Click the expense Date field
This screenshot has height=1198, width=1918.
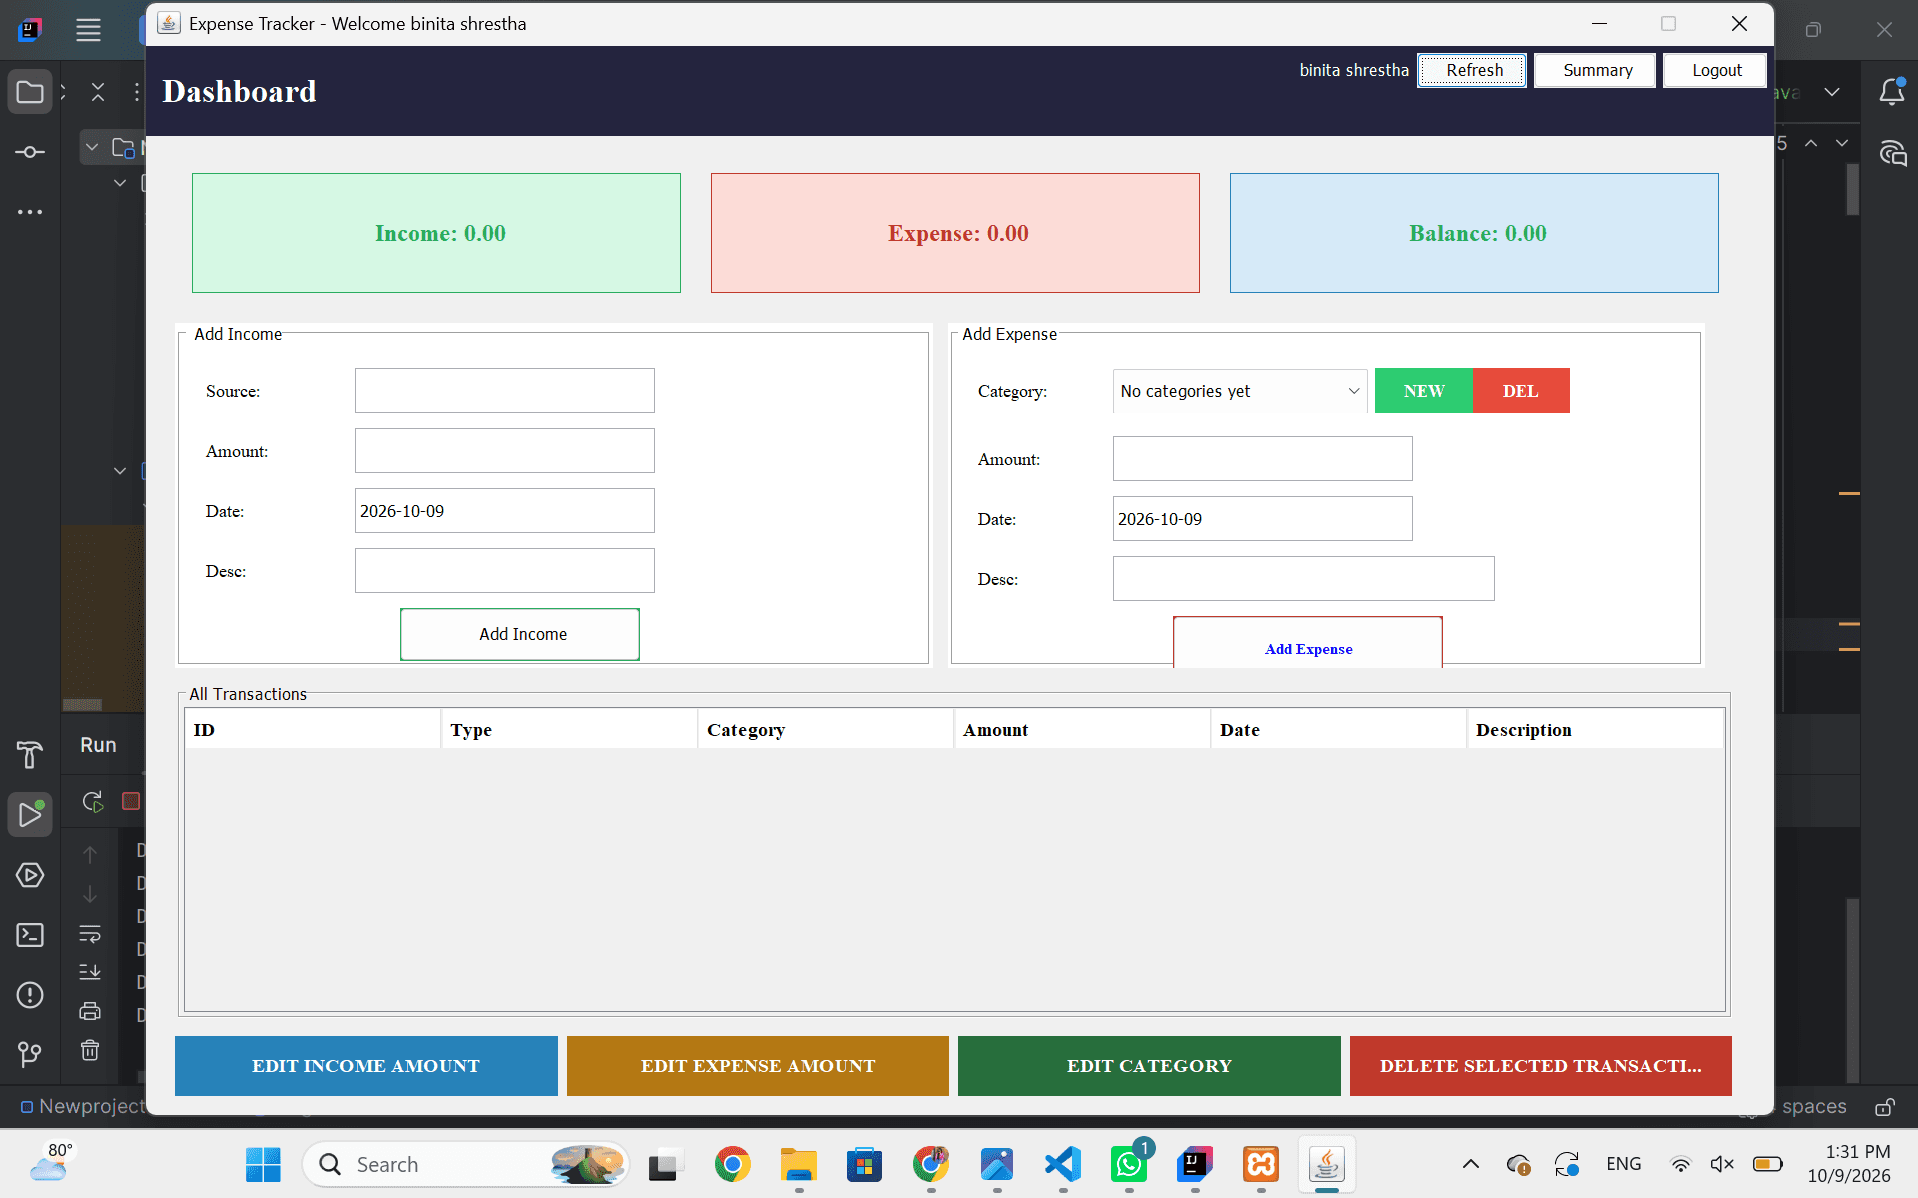point(1263,519)
